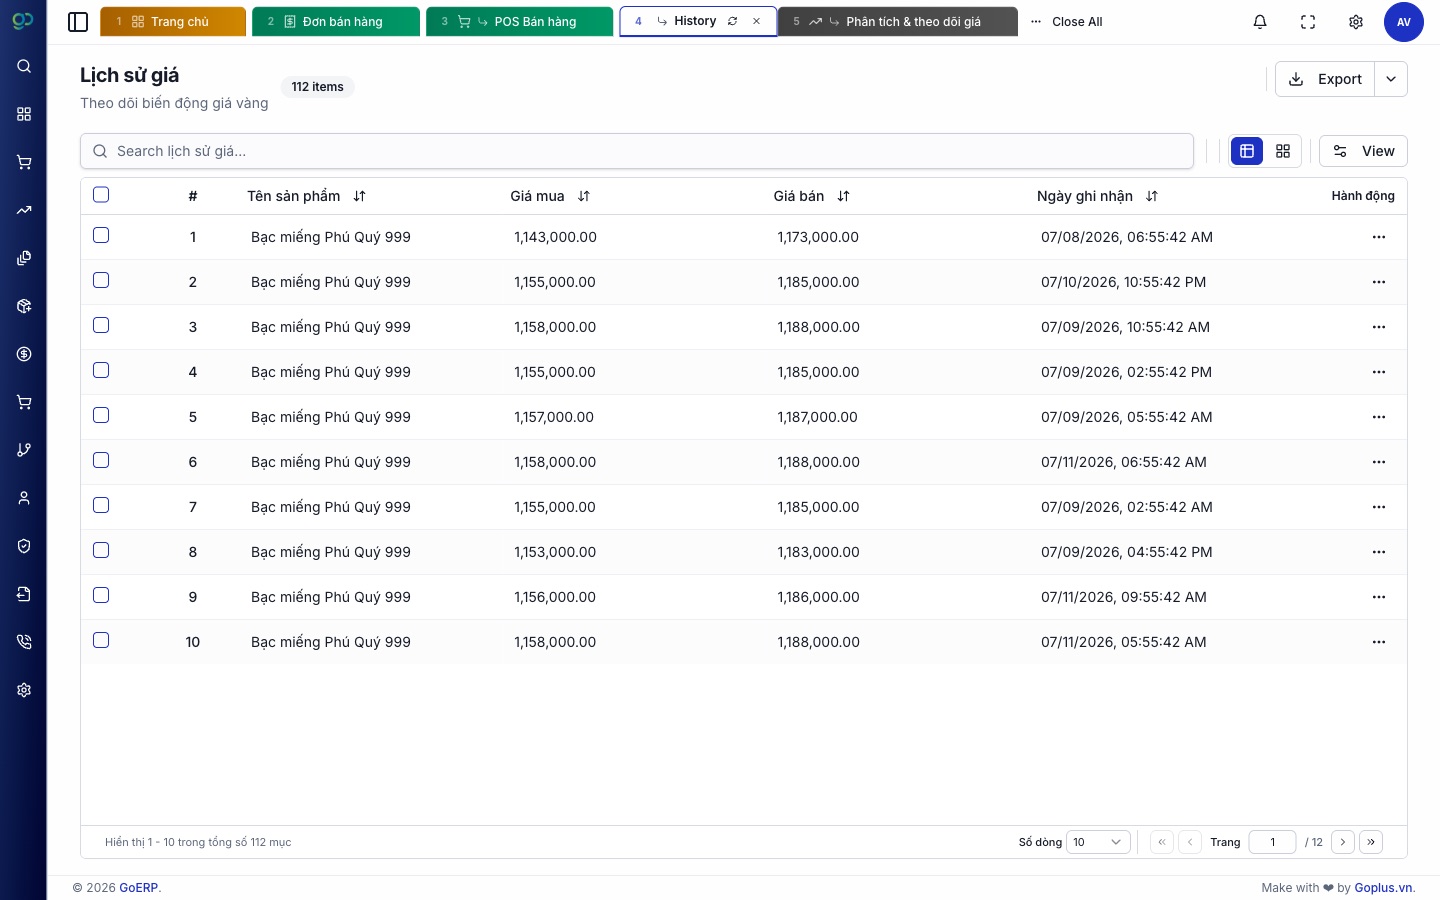This screenshot has height=900, width=1440.
Task: Check the checkbox for row 10
Action: click(x=101, y=640)
